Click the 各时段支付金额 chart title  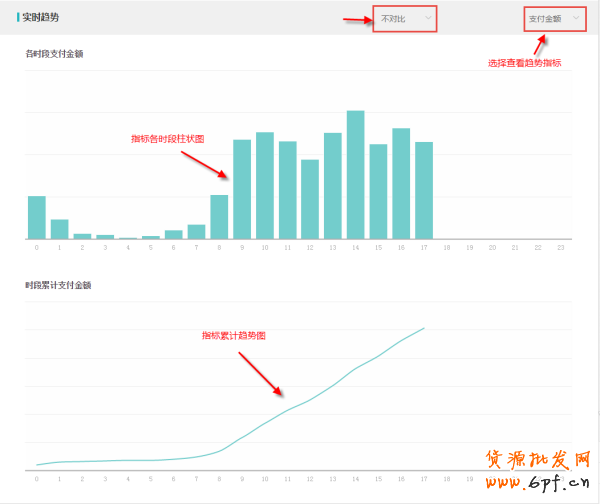coord(54,54)
